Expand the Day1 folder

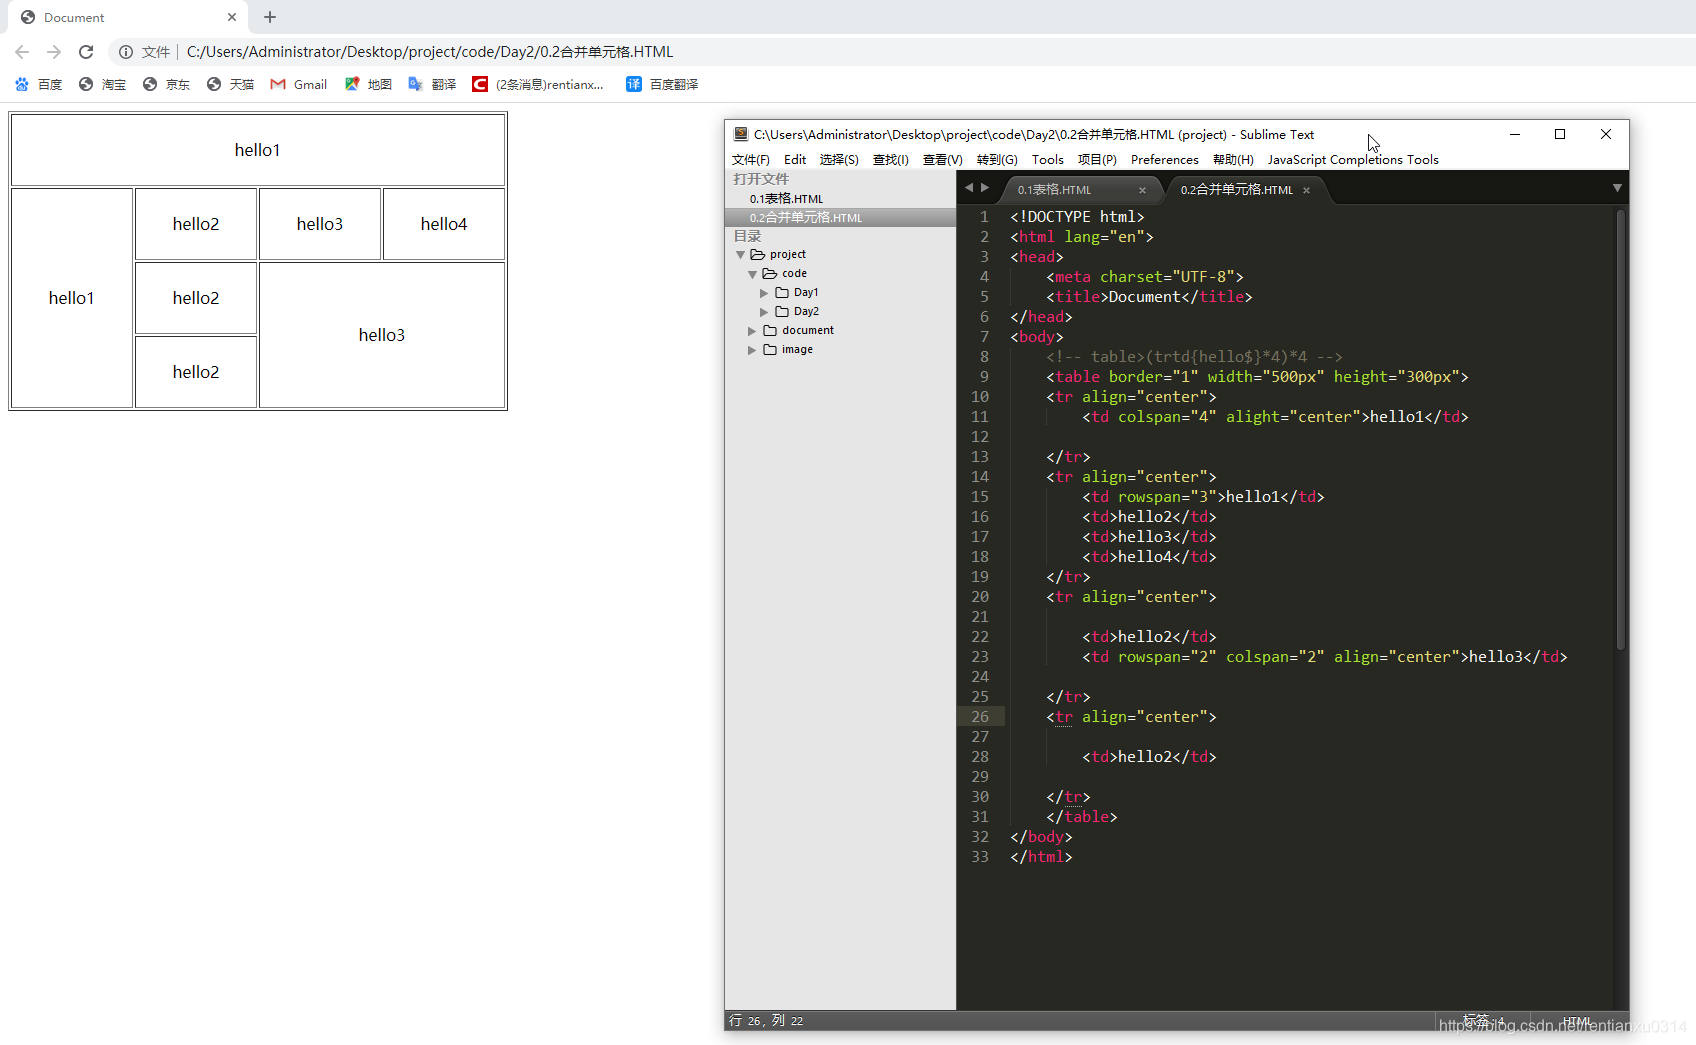[x=764, y=293]
